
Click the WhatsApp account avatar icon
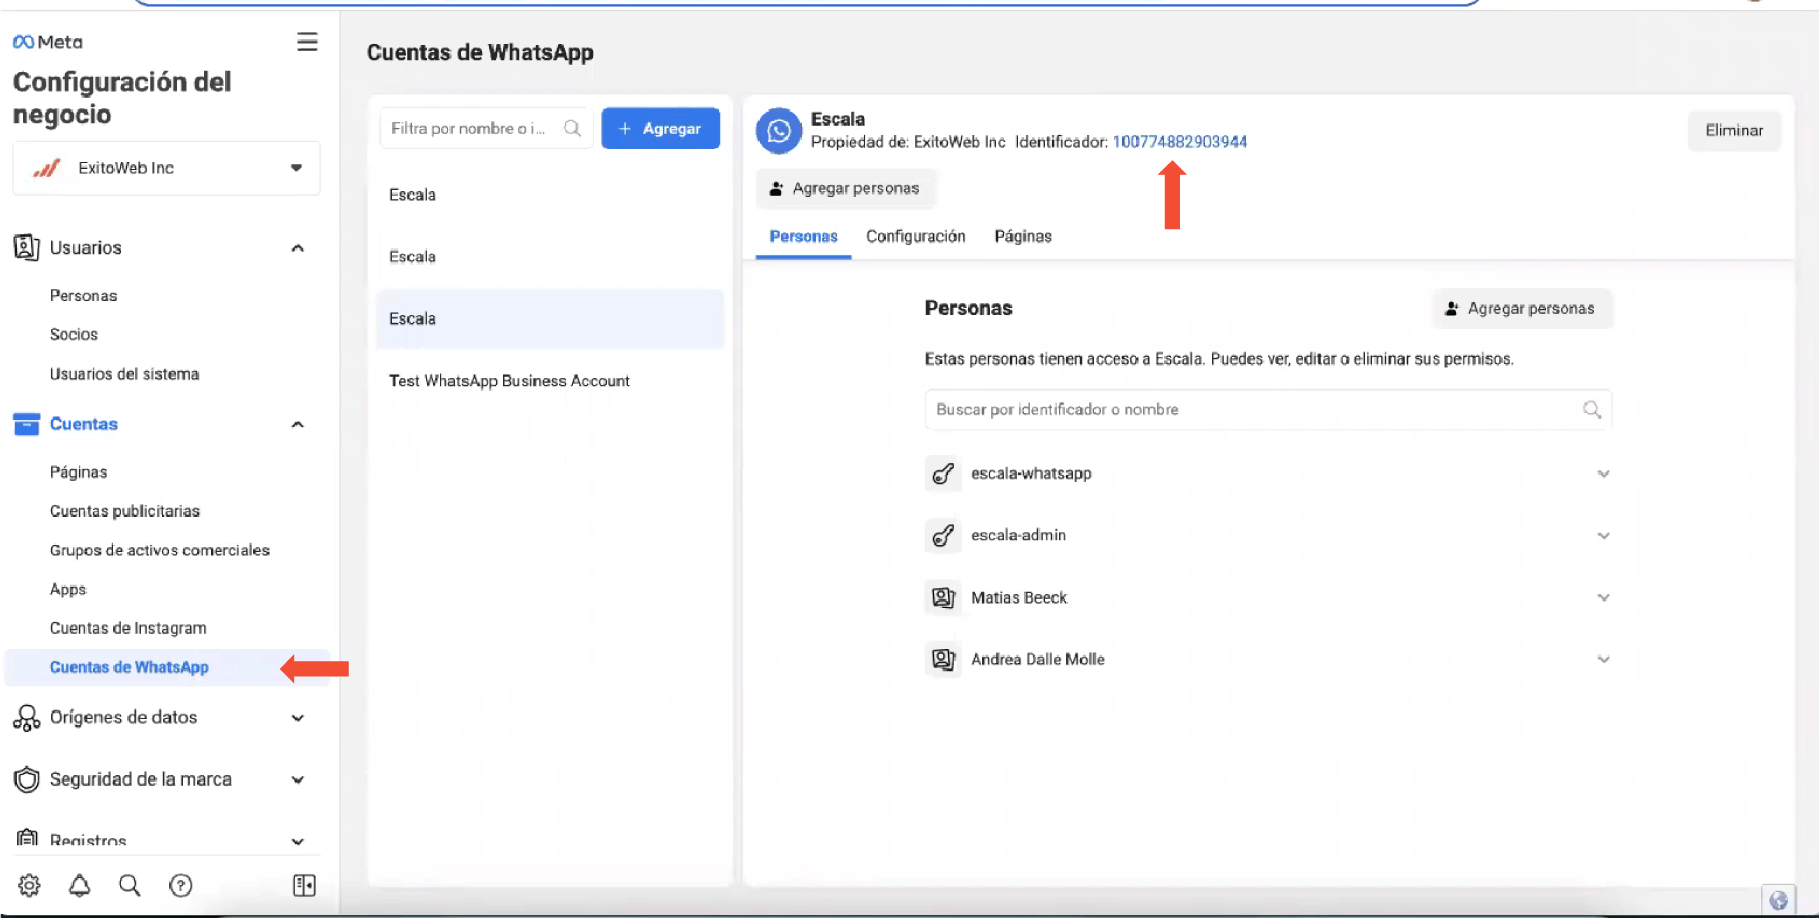tap(779, 131)
